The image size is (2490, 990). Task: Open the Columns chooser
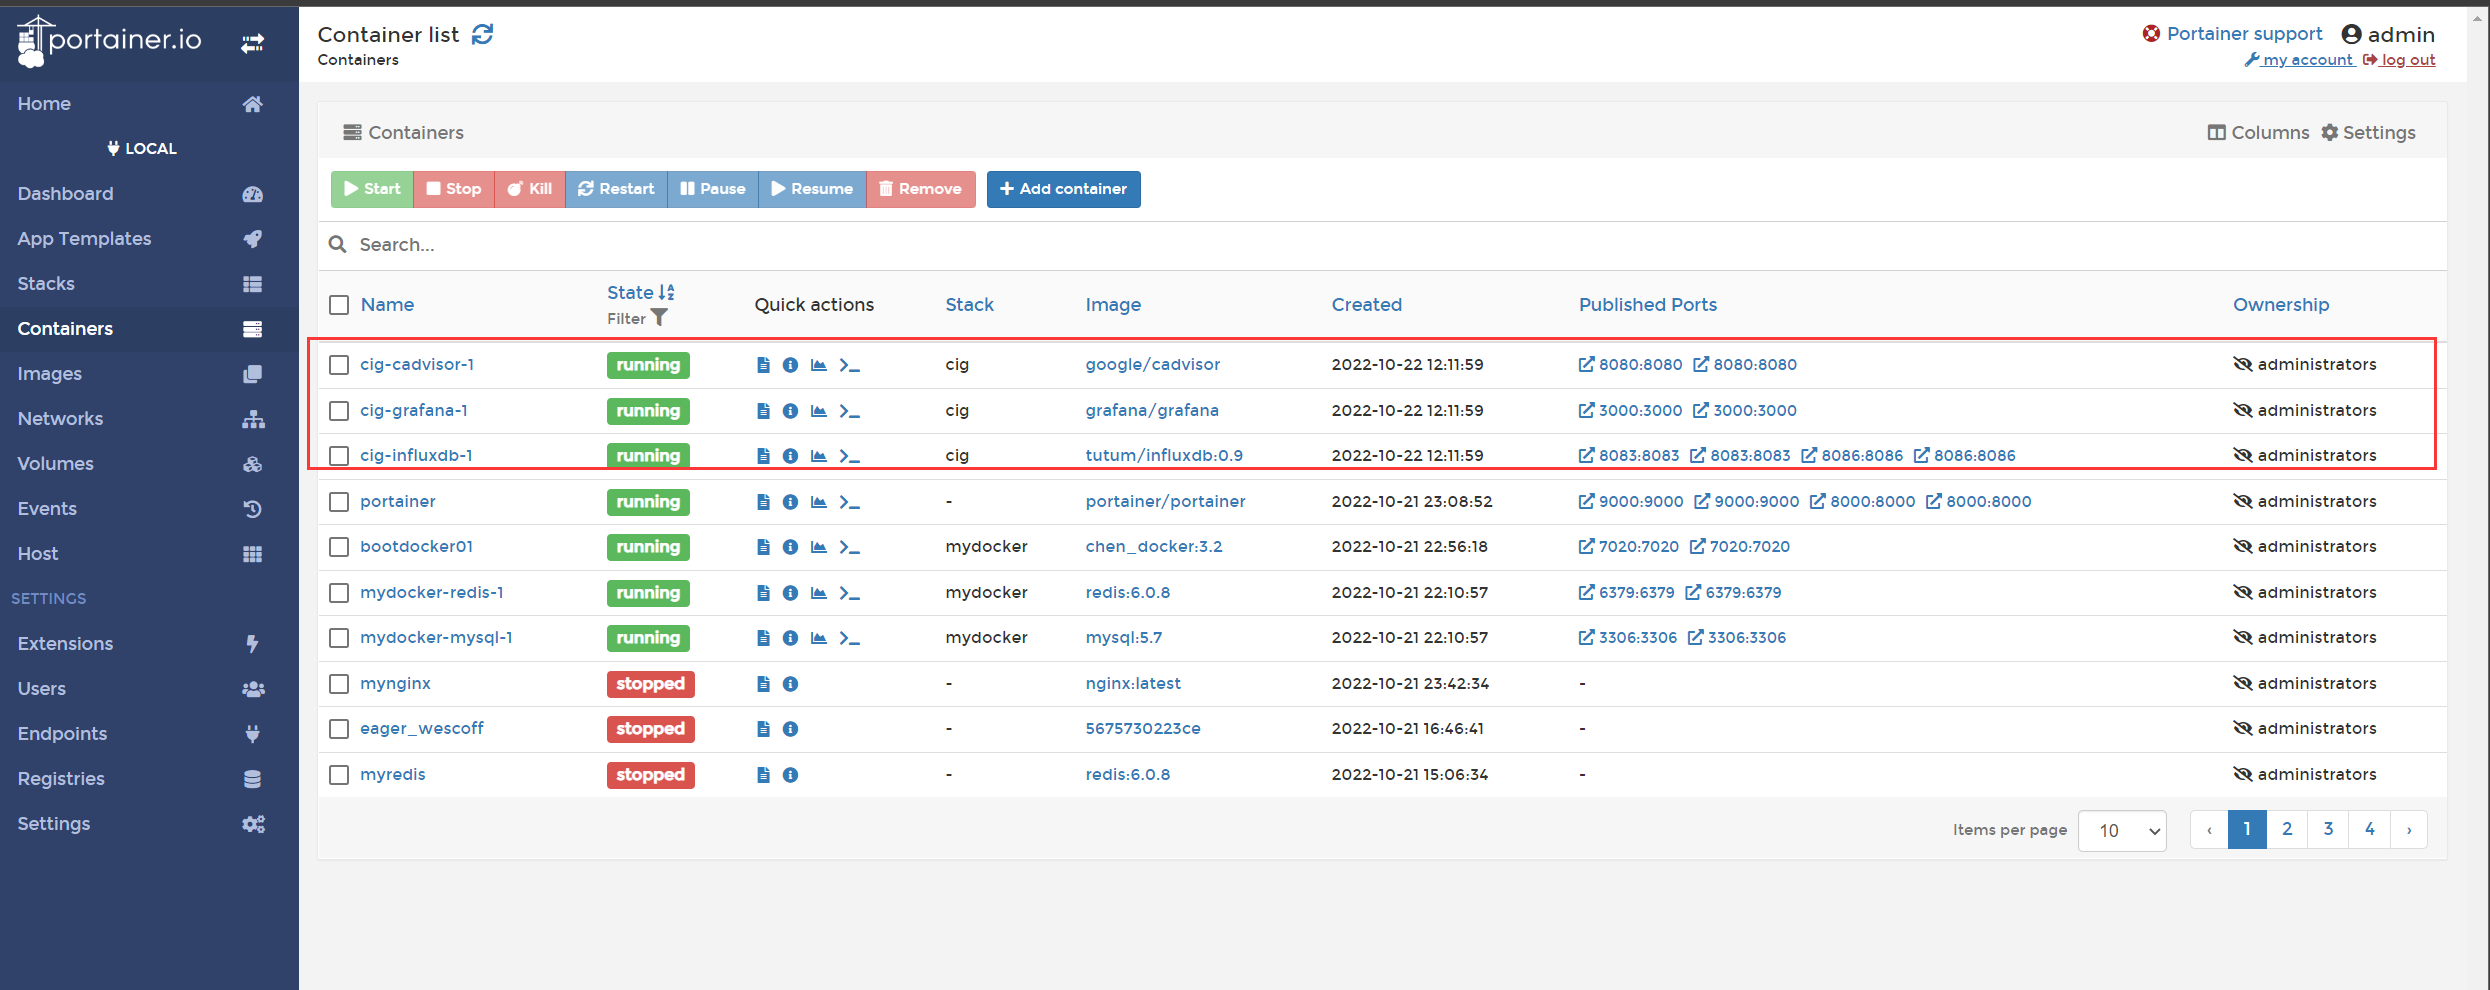[x=2258, y=133]
